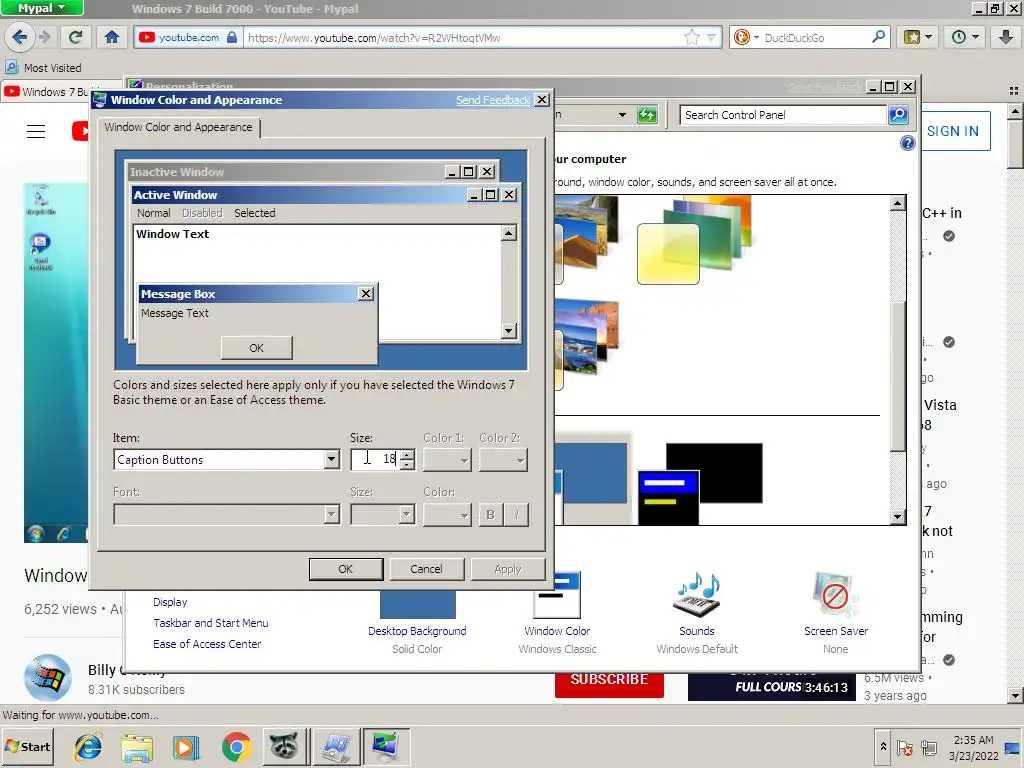Click the Selected menu in preview
1024x768 pixels.
tap(255, 213)
